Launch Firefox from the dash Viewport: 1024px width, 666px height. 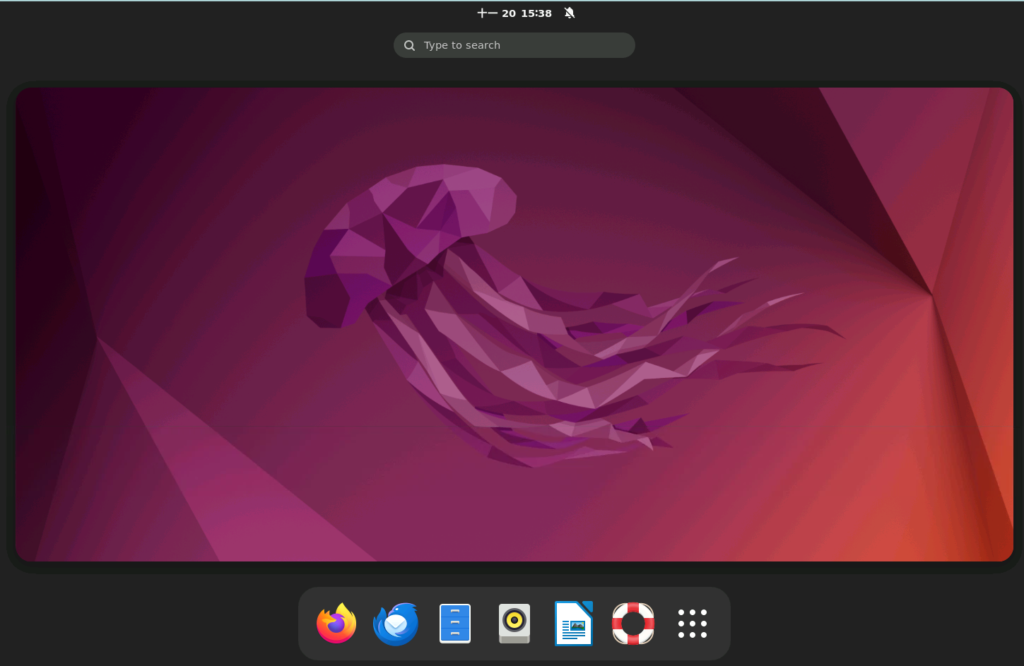[x=336, y=624]
